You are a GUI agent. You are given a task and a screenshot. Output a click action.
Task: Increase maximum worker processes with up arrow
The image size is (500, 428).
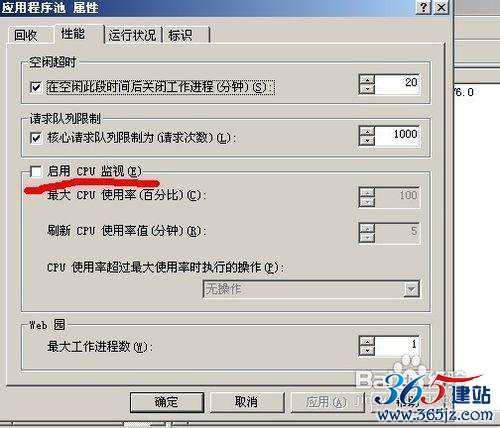point(367,341)
